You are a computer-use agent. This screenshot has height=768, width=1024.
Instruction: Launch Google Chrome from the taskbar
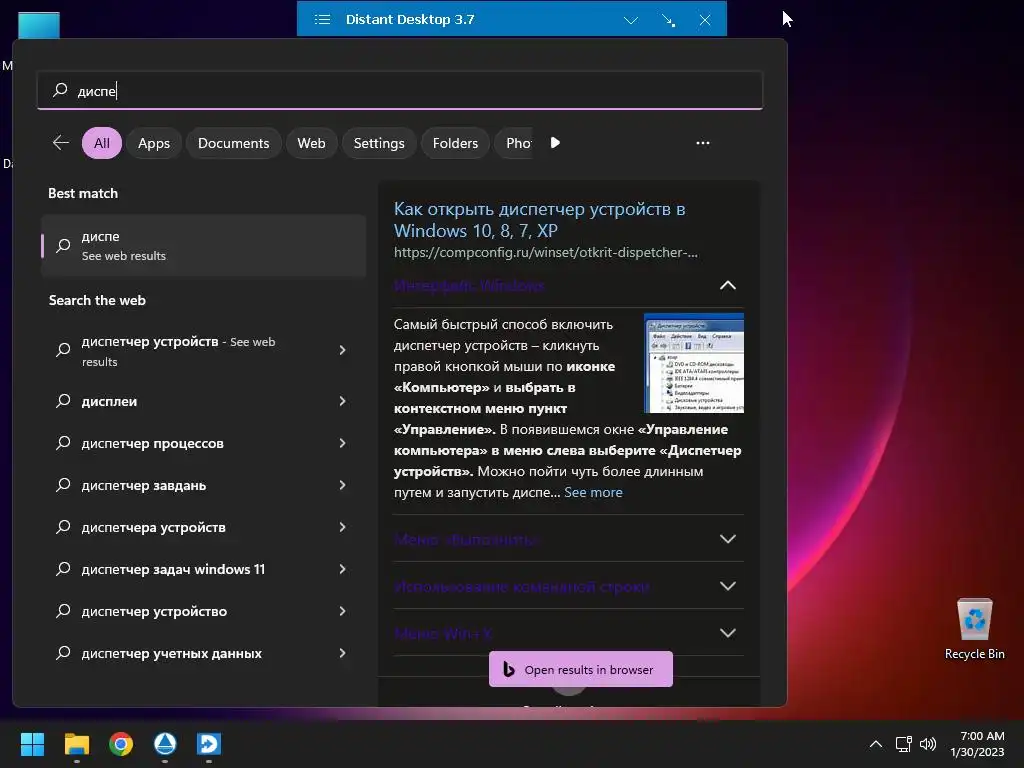121,744
